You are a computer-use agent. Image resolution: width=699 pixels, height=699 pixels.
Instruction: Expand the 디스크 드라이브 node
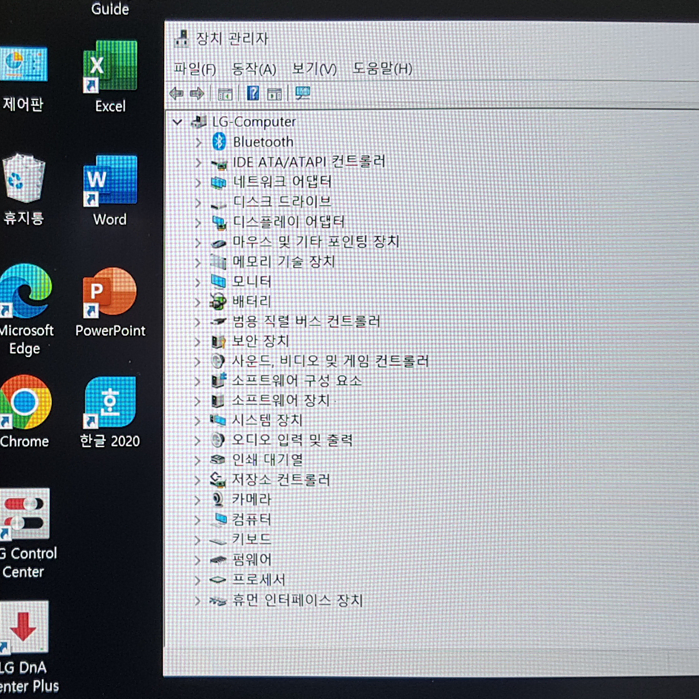click(198, 202)
